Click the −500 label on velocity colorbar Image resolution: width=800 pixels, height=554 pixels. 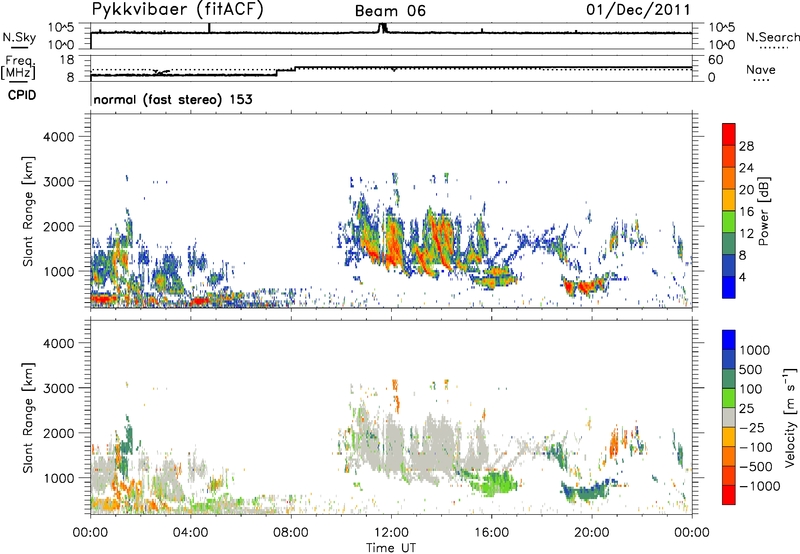click(755, 466)
